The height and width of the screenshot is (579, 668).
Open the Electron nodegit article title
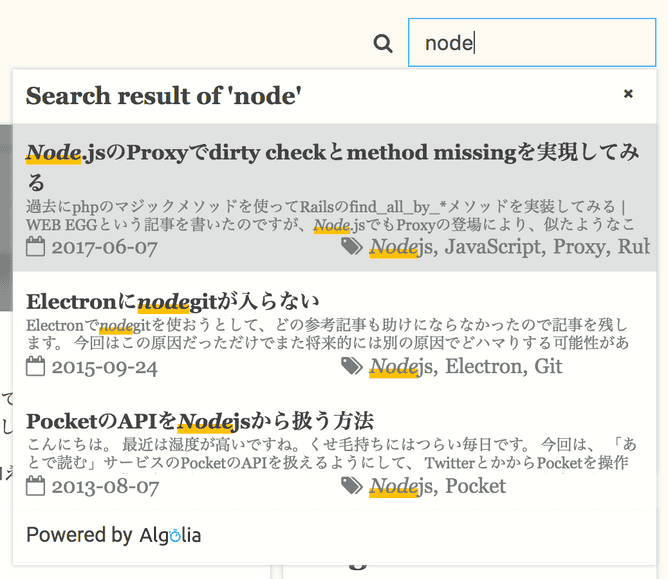tap(173, 301)
